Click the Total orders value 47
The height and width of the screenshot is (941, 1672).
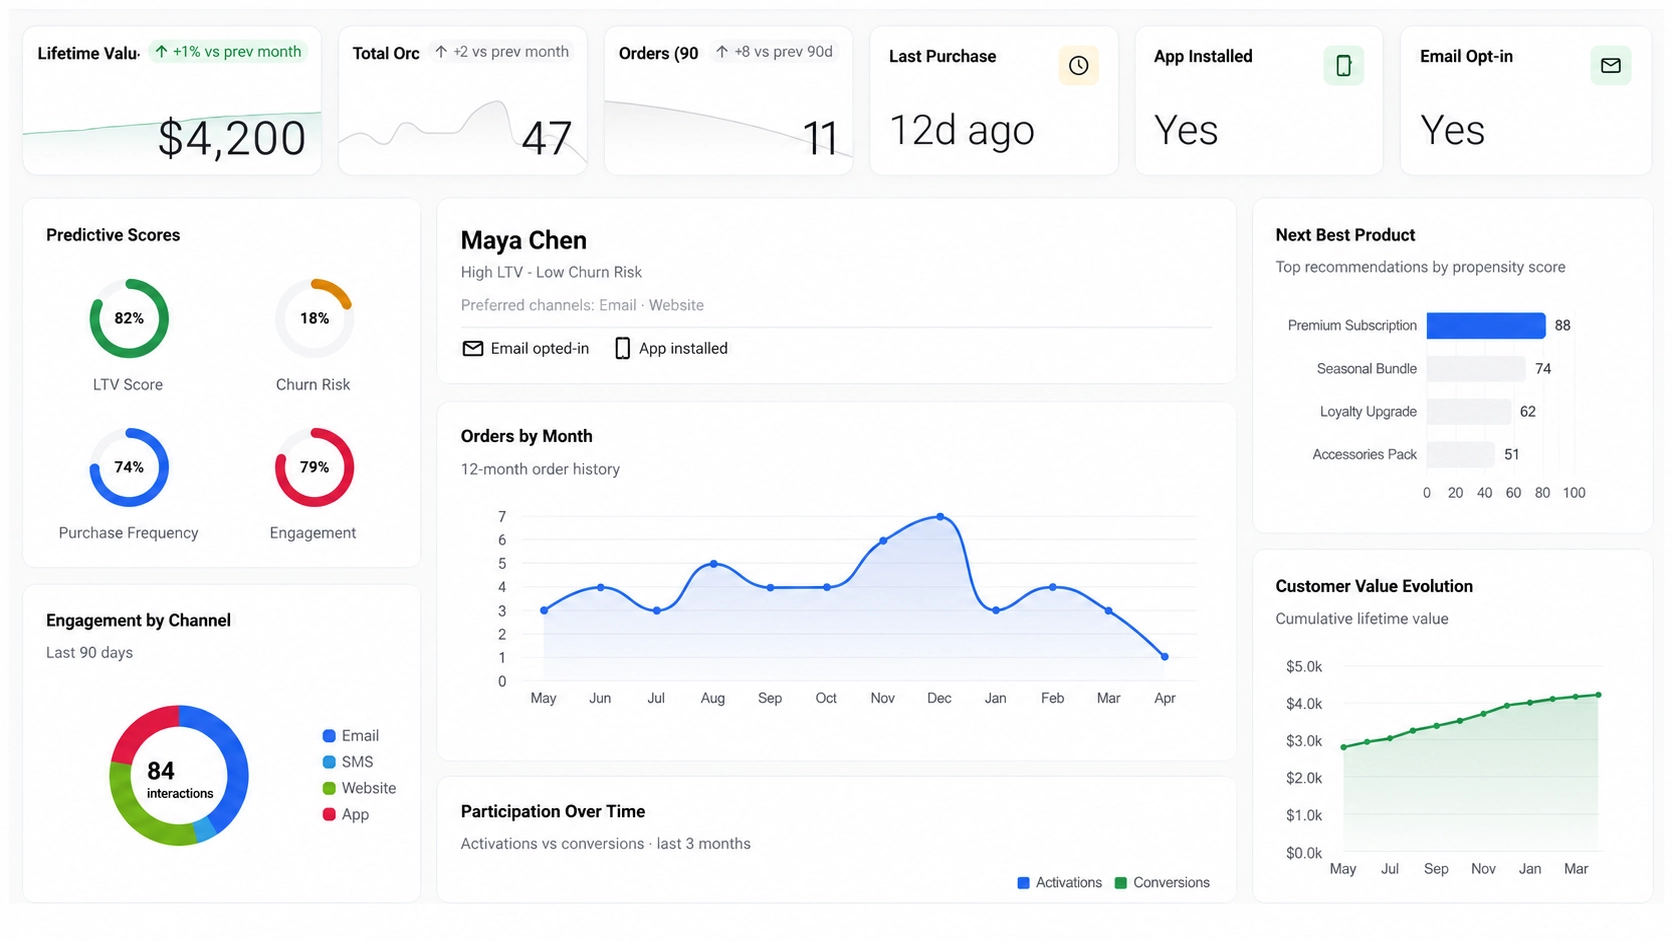pos(546,138)
